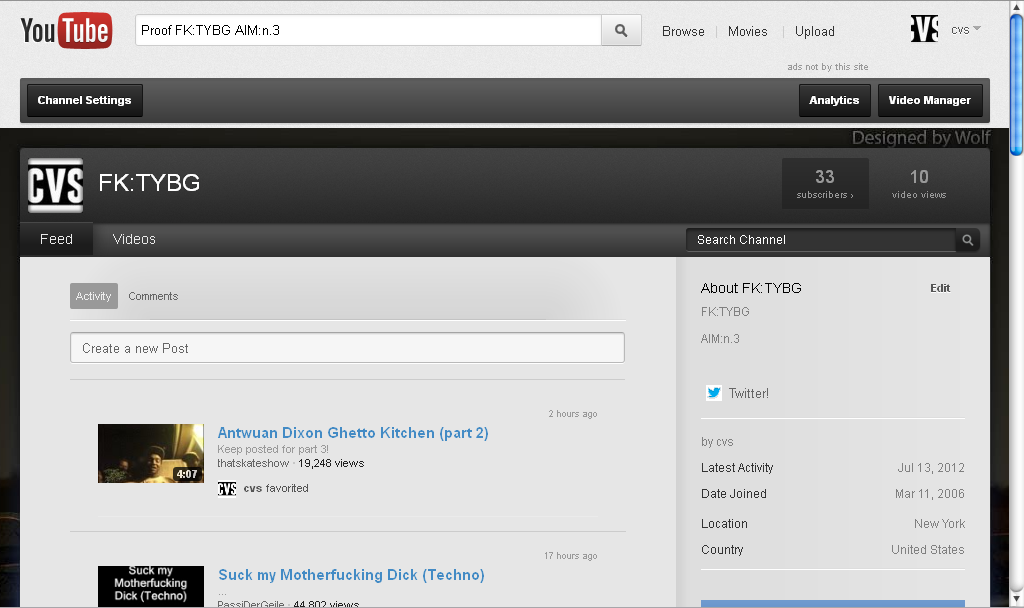The image size is (1024, 608).
Task: Open Movies in top navigation
Action: click(748, 31)
